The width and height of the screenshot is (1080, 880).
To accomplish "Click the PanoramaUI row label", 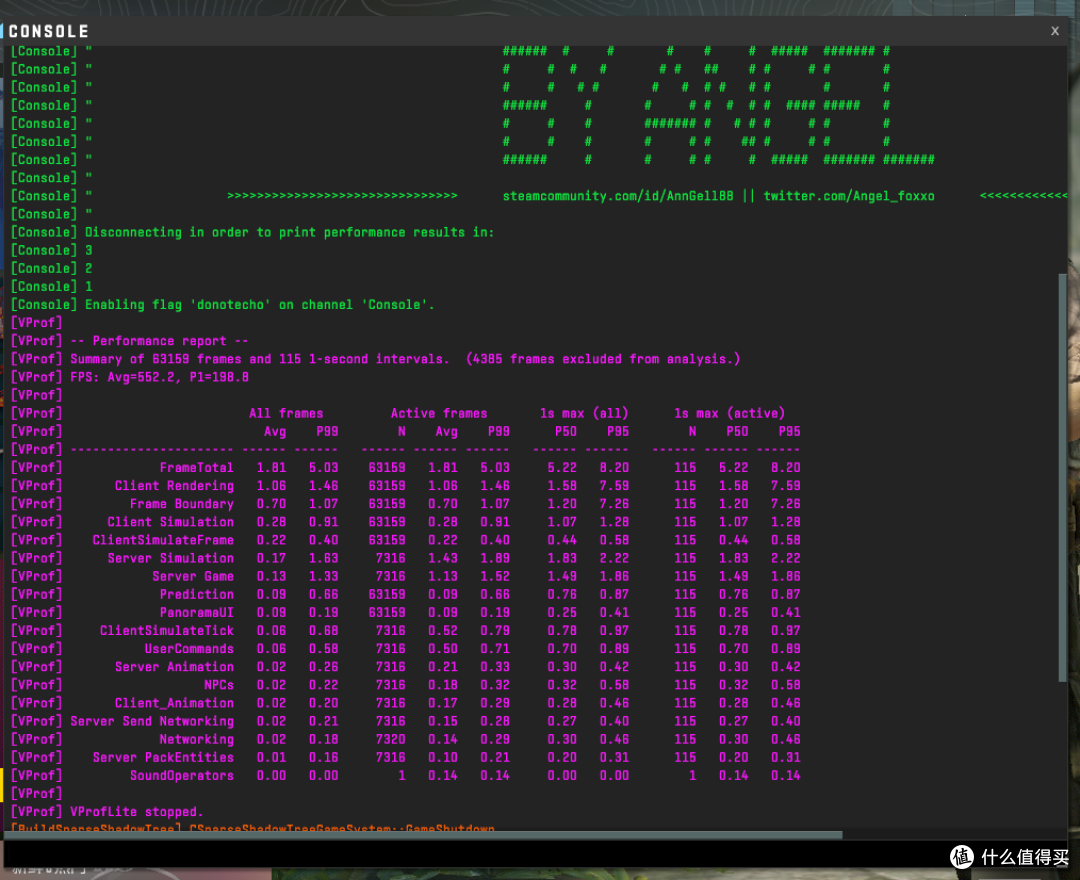I will (x=196, y=612).
